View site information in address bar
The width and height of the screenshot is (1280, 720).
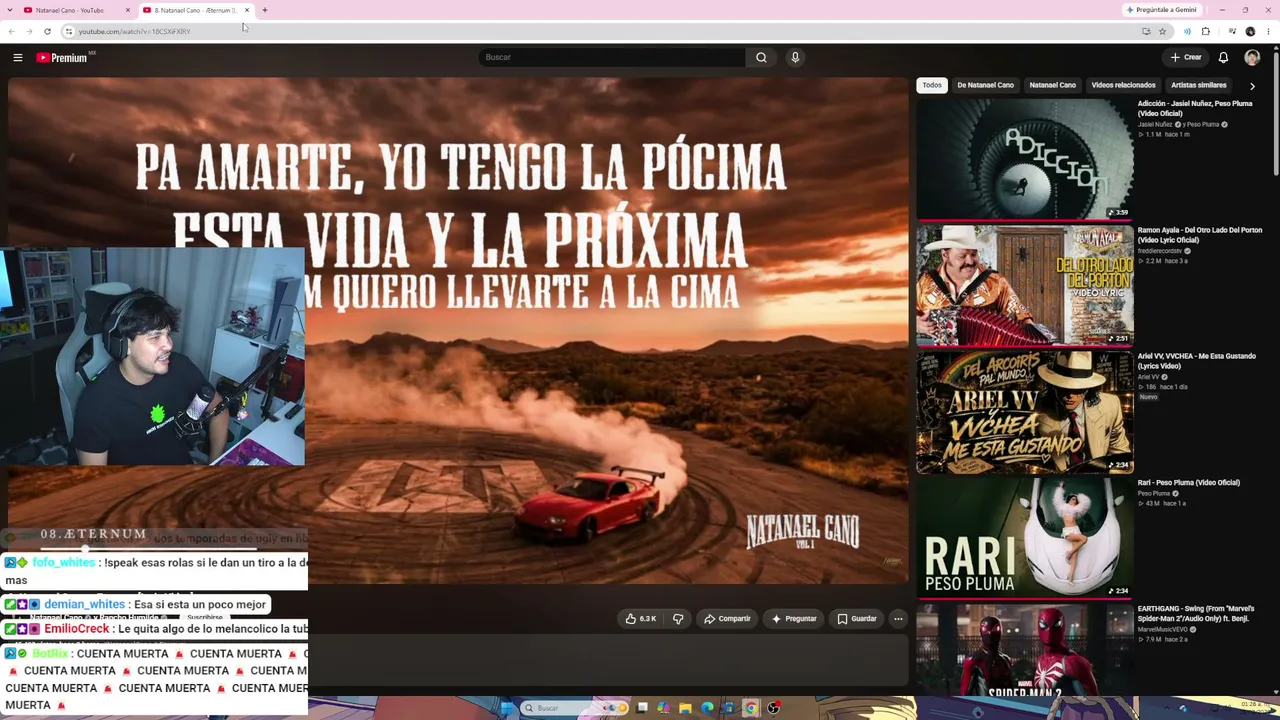[68, 31]
